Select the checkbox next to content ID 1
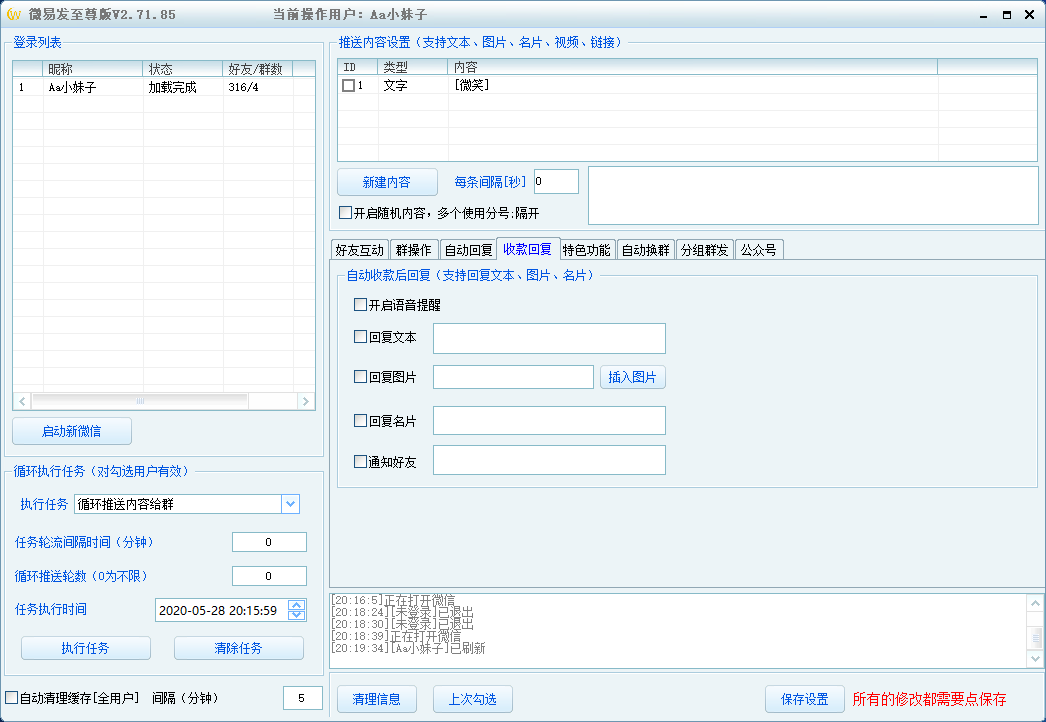This screenshot has height=722, width=1046. pyautogui.click(x=347, y=85)
